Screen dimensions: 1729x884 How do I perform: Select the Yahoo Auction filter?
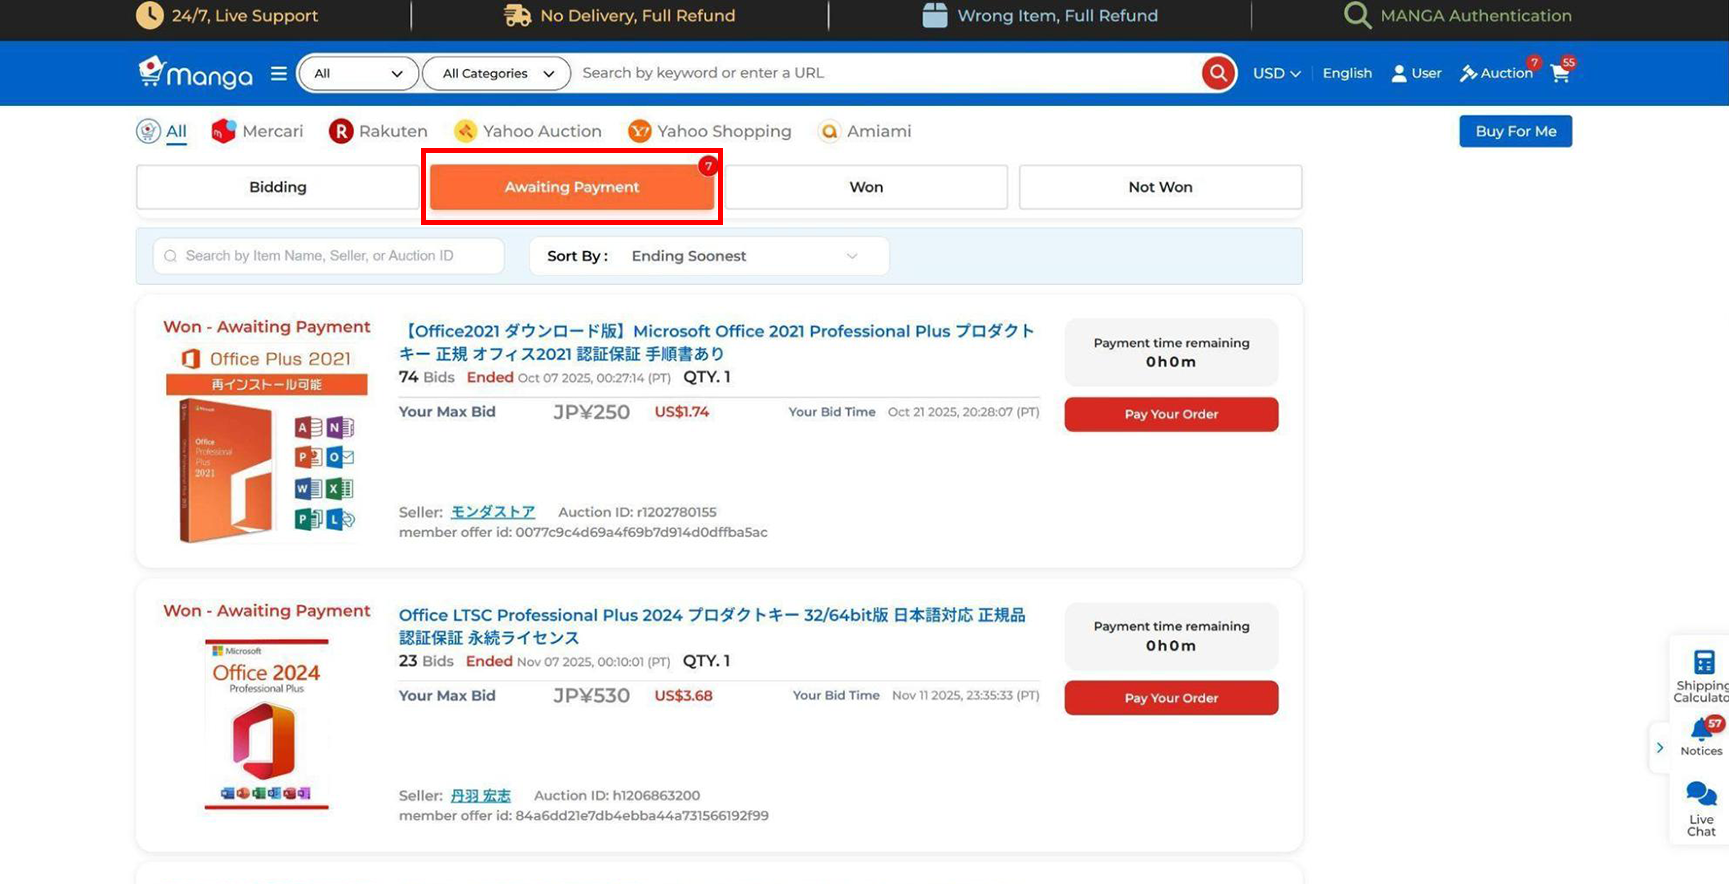point(528,131)
